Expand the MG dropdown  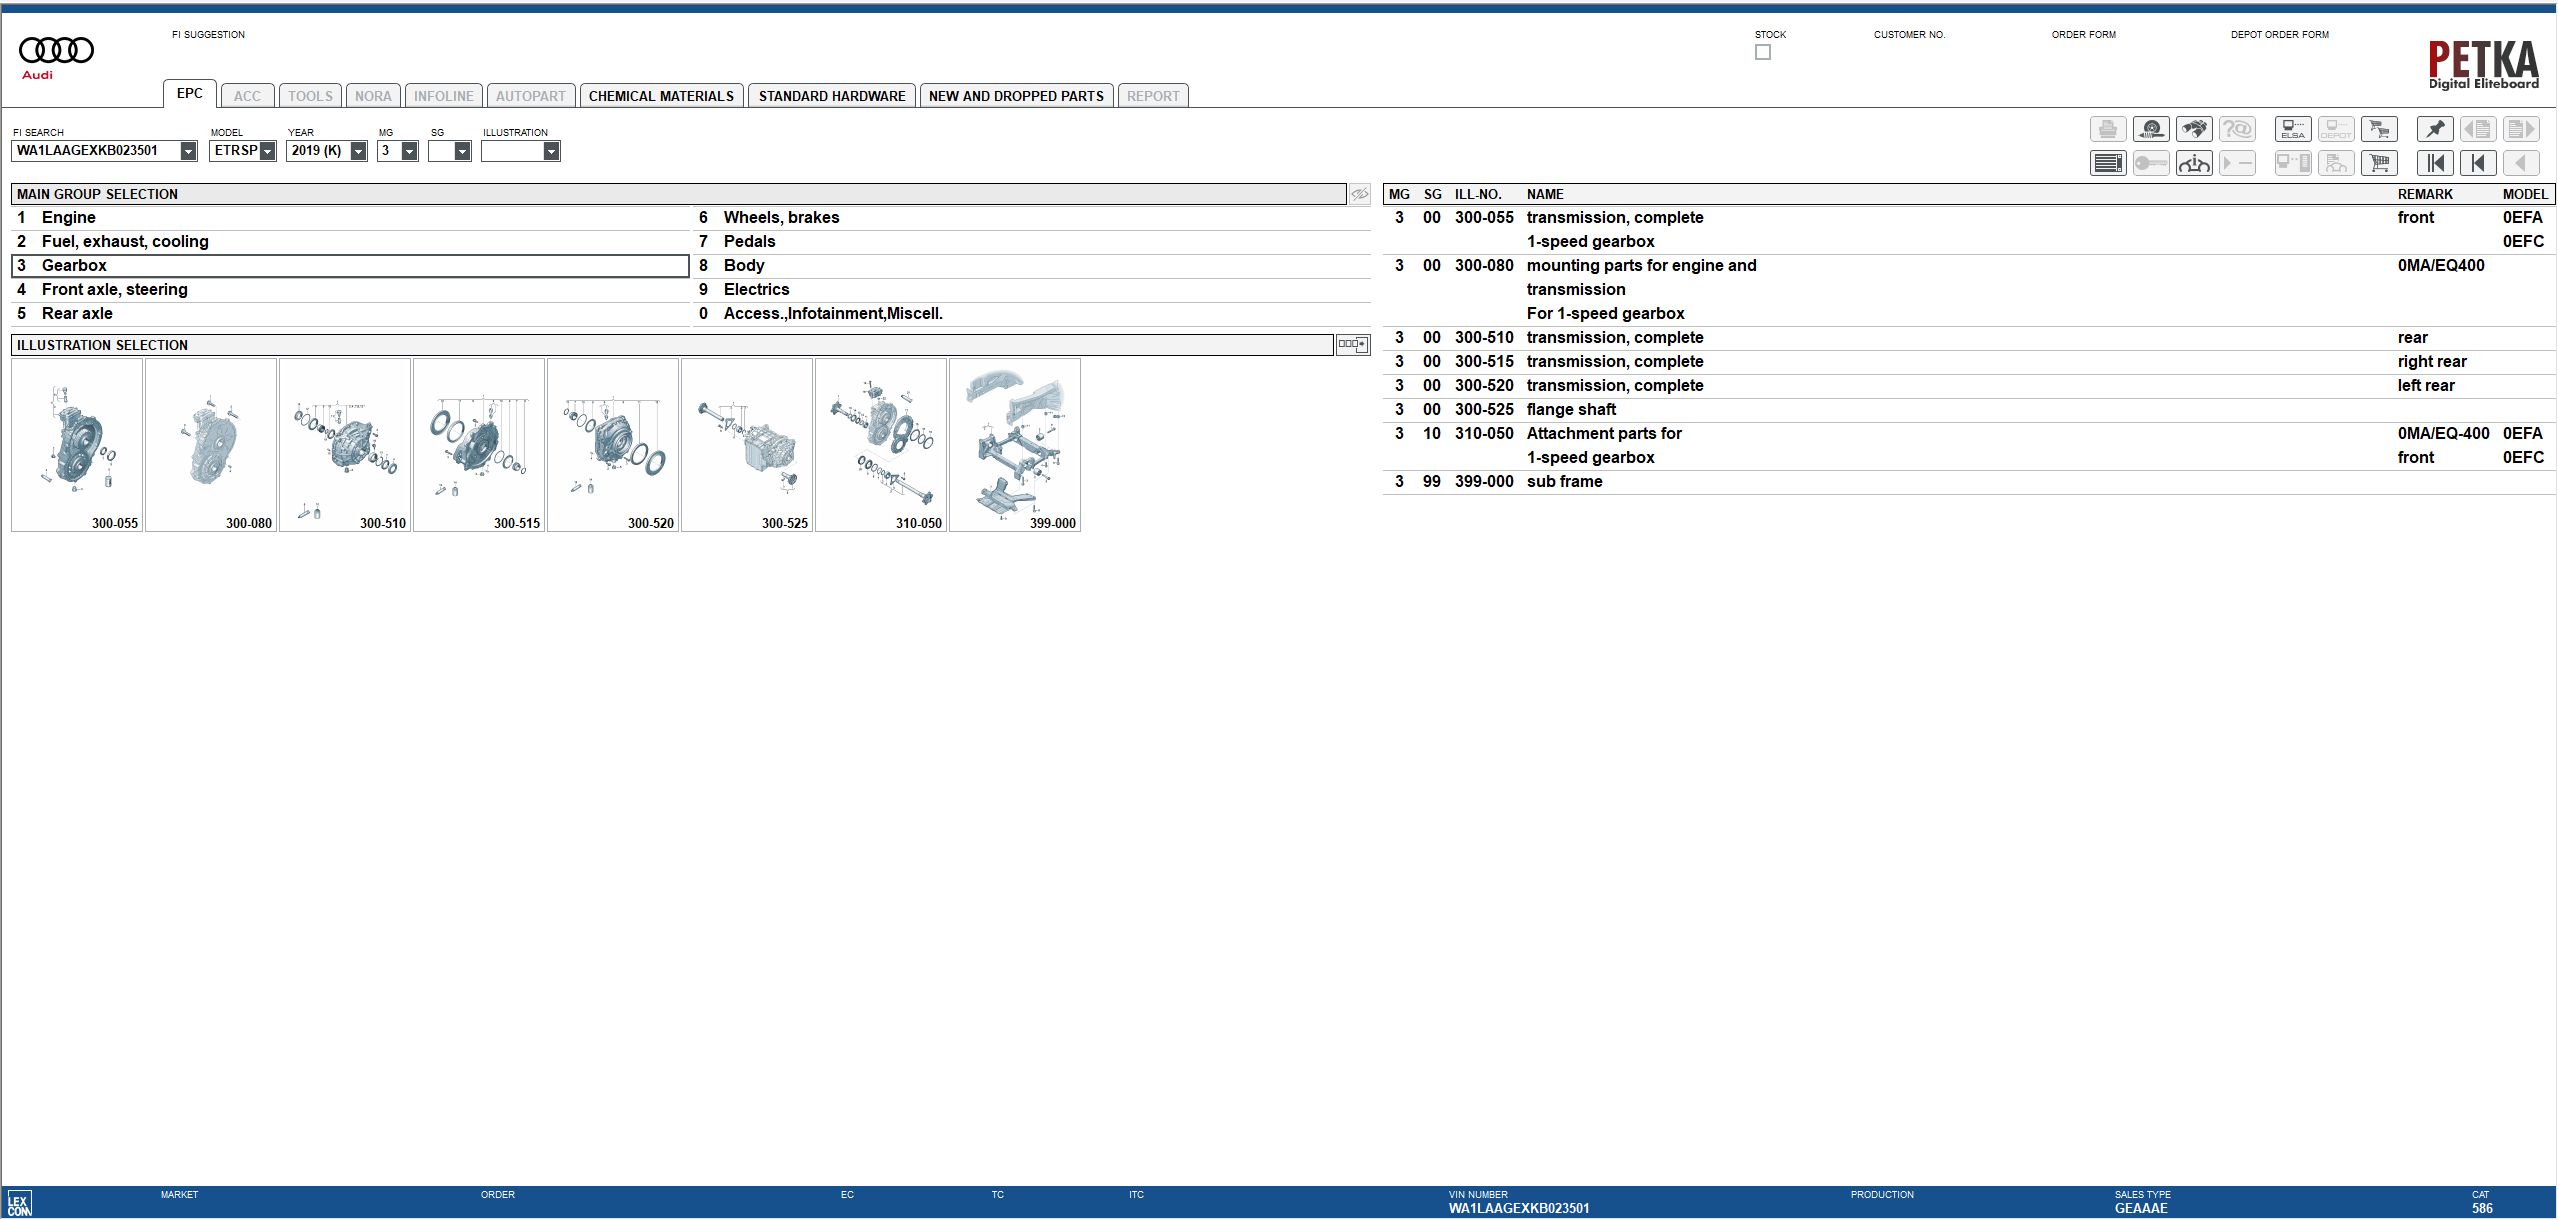pos(409,151)
